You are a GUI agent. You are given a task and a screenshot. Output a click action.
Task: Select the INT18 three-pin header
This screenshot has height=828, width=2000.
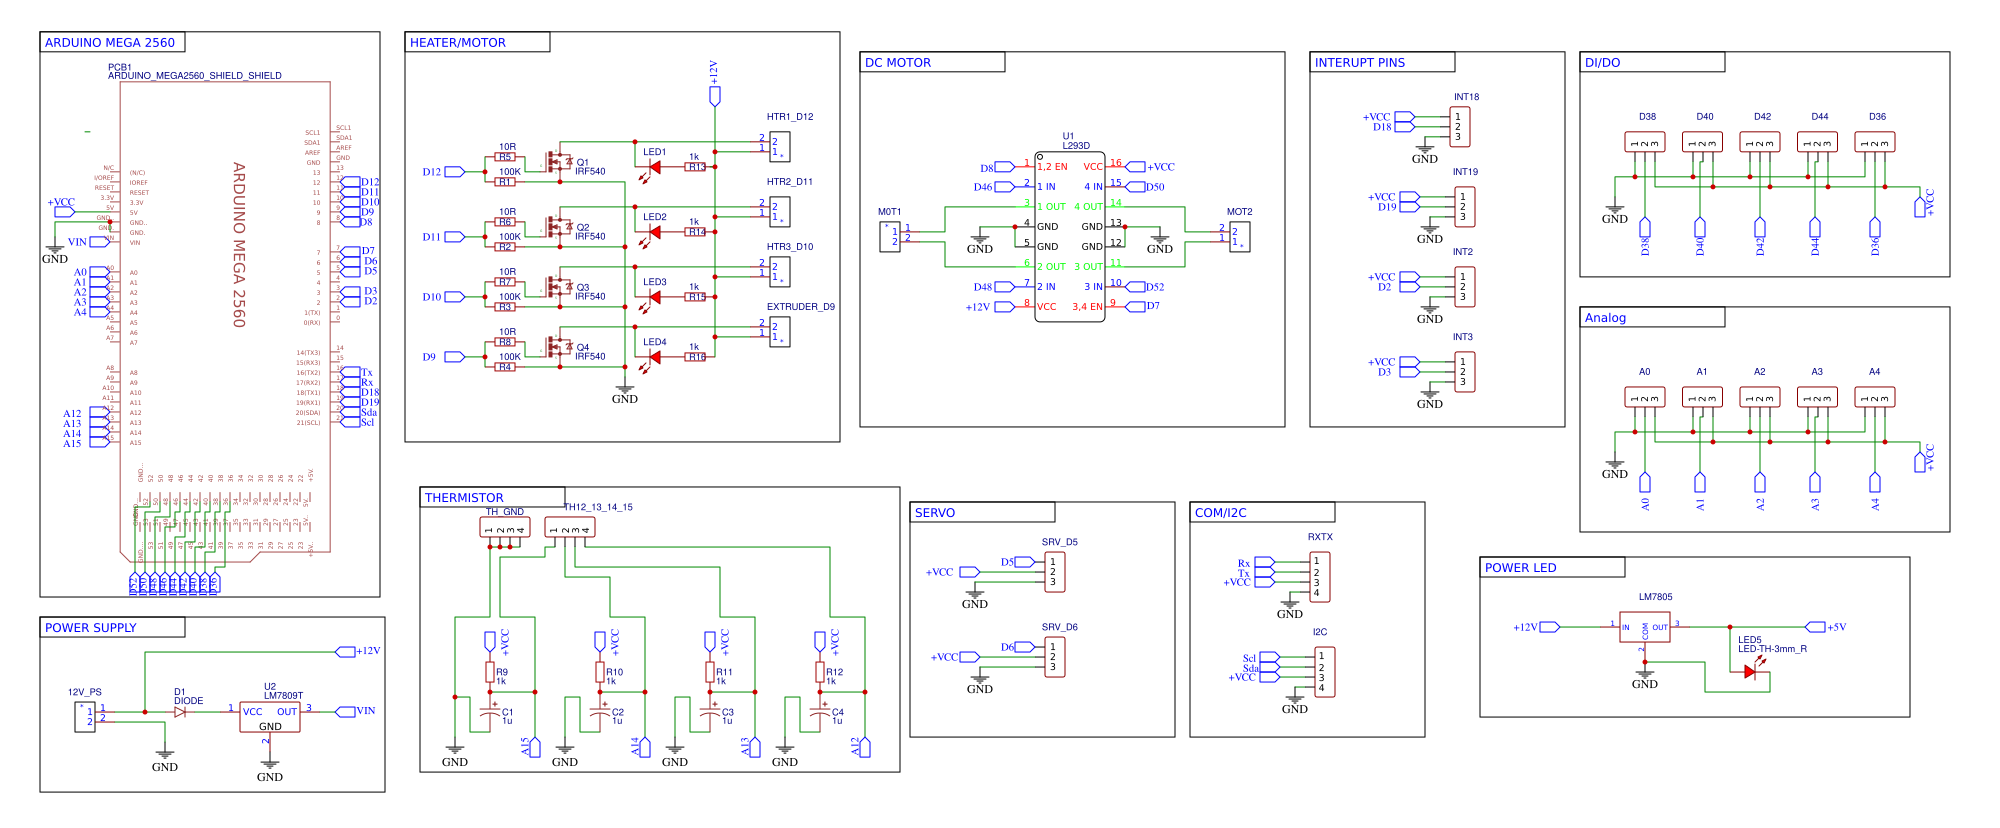pyautogui.click(x=1460, y=127)
